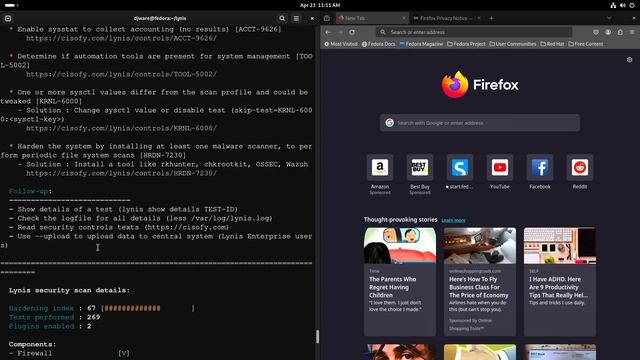The height and width of the screenshot is (360, 640).
Task: Click the Firewall component line in terminal
Action: tap(69, 353)
